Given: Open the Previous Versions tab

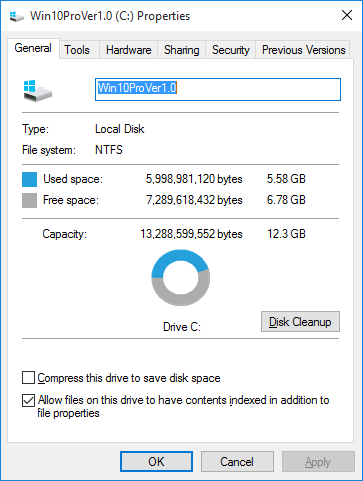Looking at the screenshot, I should point(303,50).
